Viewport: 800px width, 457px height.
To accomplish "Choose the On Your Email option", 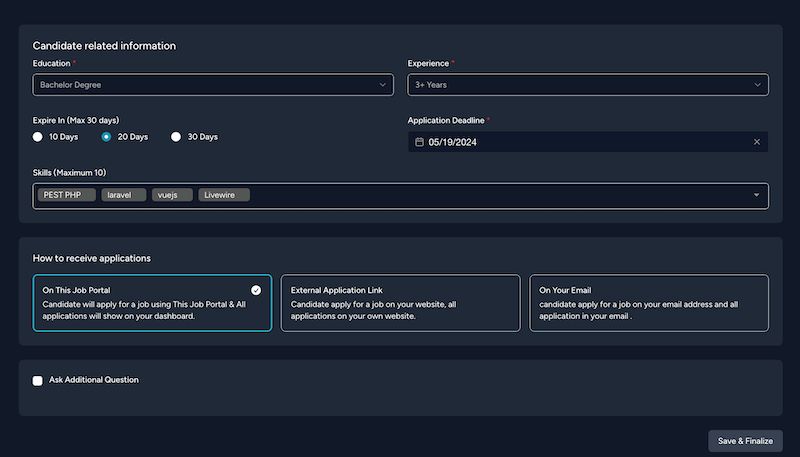I will click(x=649, y=303).
